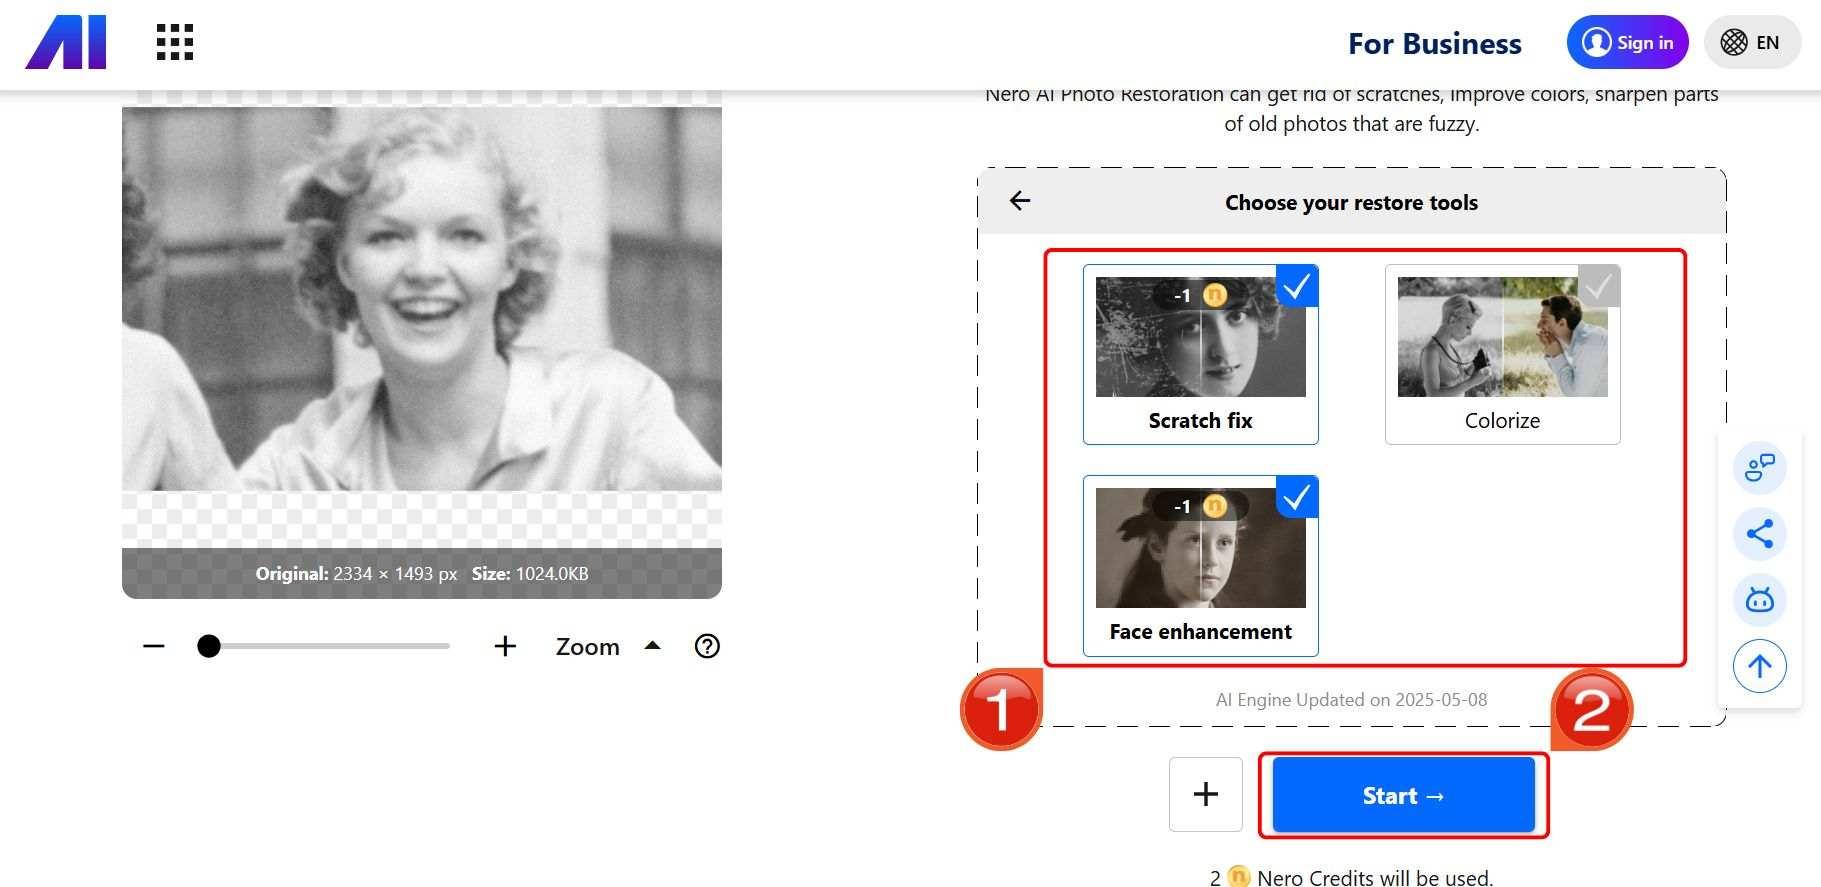Expand the Zoom options menu
1821x887 pixels.
coord(609,646)
